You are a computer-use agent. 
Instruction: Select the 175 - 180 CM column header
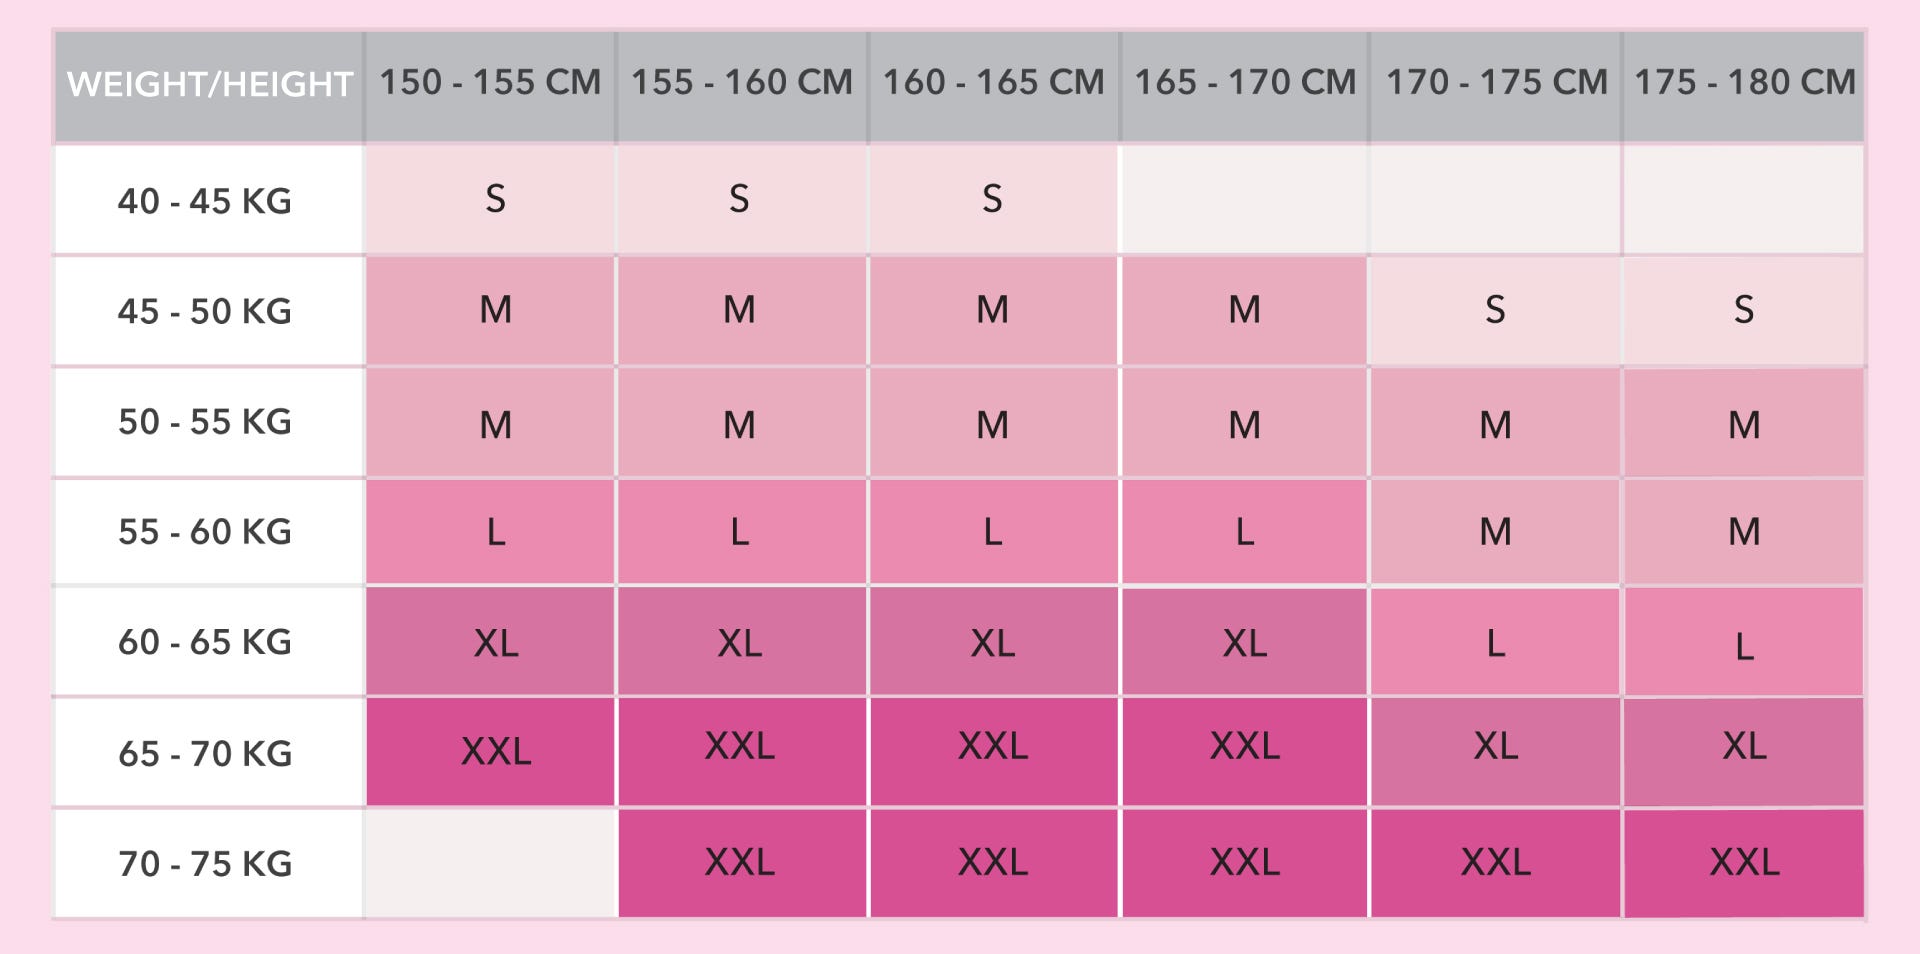1744,86
